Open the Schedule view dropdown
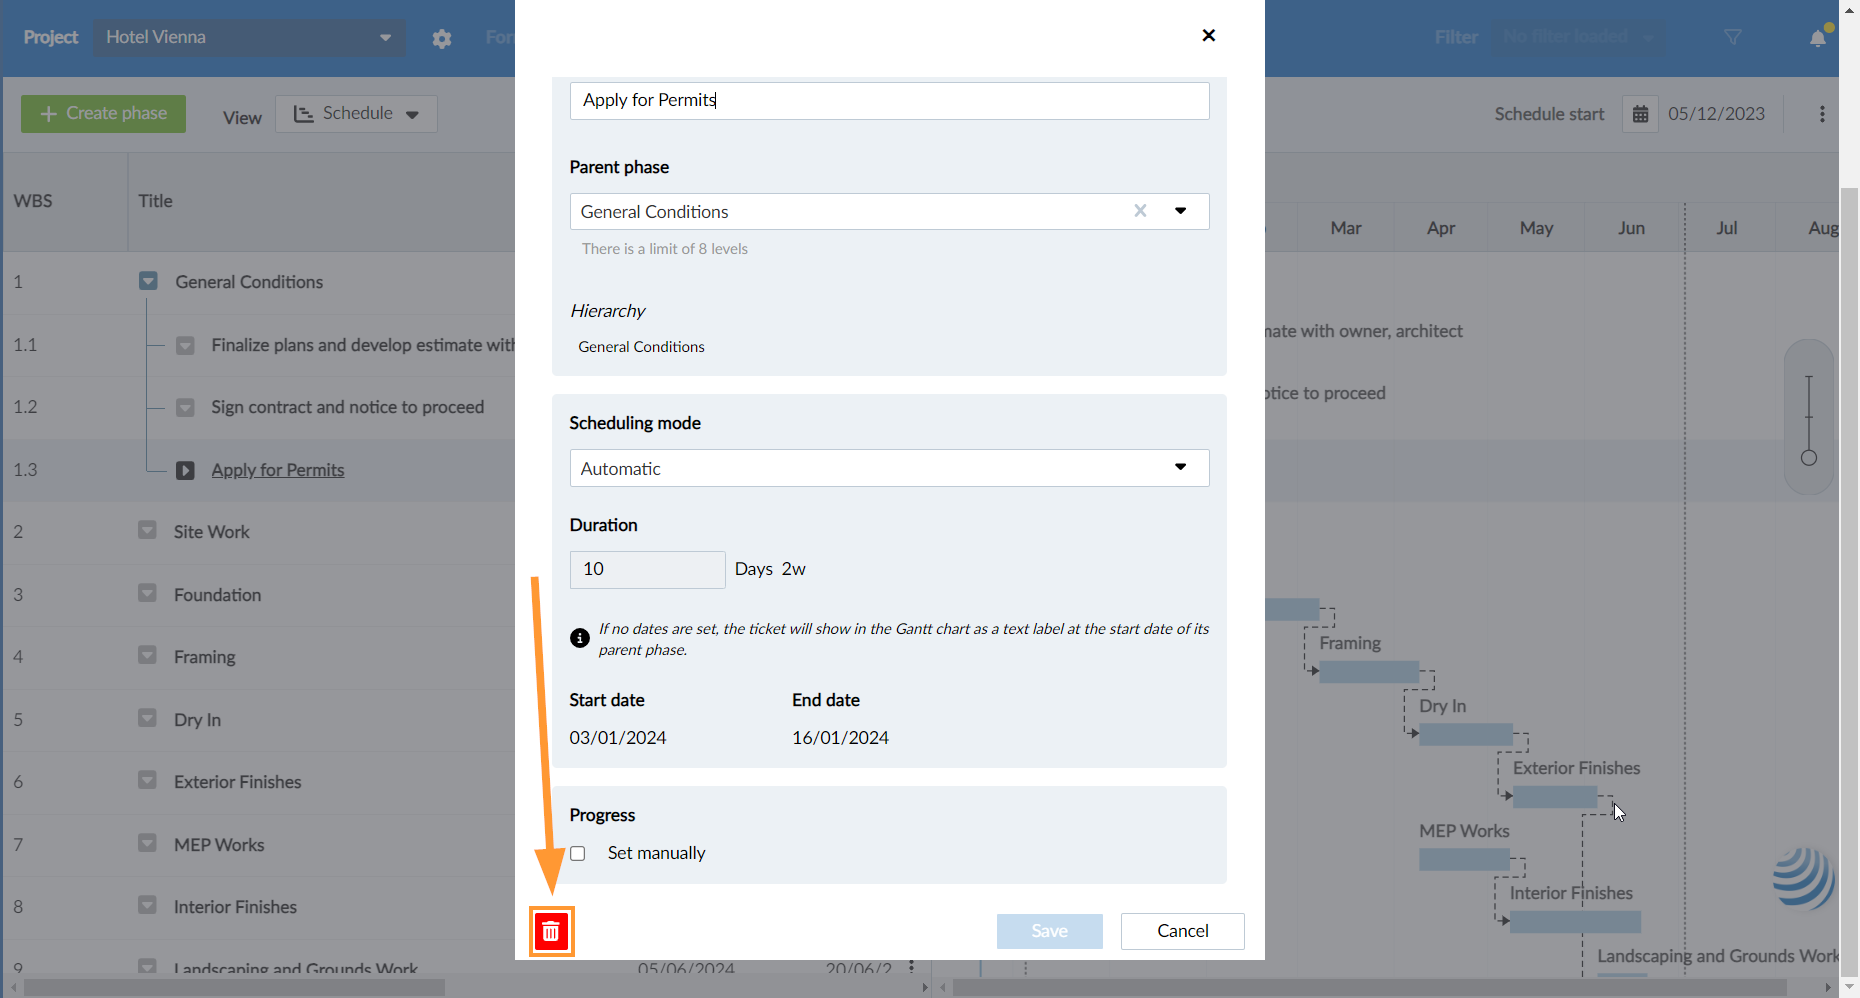The height and width of the screenshot is (998, 1860). coord(356,114)
